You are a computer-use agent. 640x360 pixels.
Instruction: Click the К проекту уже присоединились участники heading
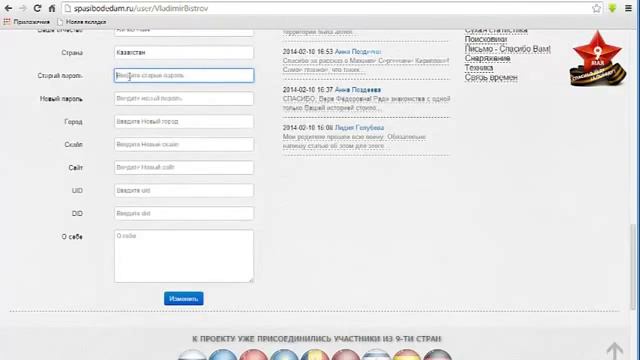[316, 339]
